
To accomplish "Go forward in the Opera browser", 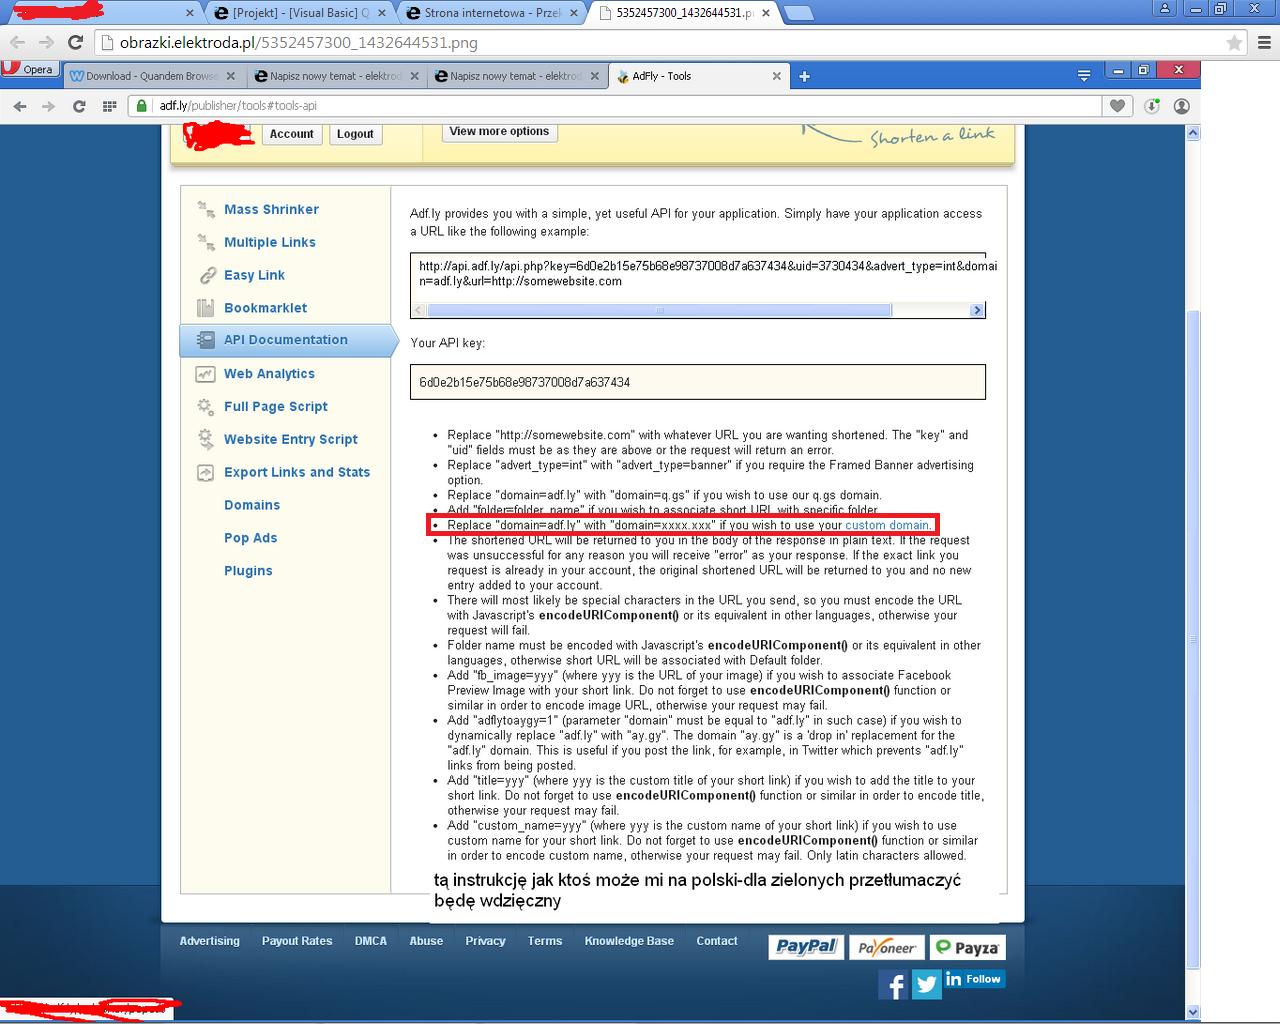I will point(48,106).
